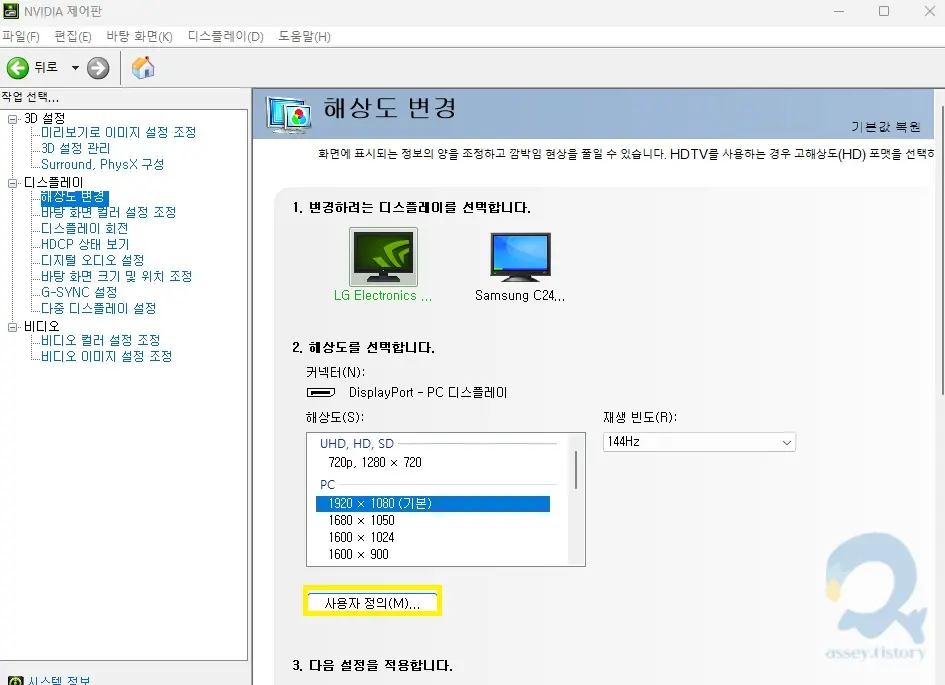Screen dimensions: 945x685
Task: Click the green Back arrow icon
Action: [17, 67]
